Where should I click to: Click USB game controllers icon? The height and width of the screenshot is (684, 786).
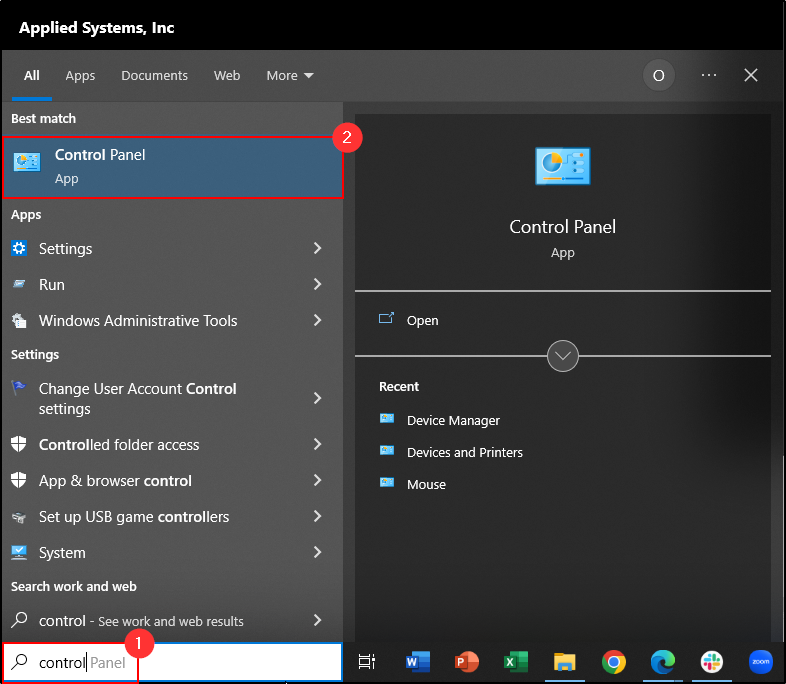point(19,517)
